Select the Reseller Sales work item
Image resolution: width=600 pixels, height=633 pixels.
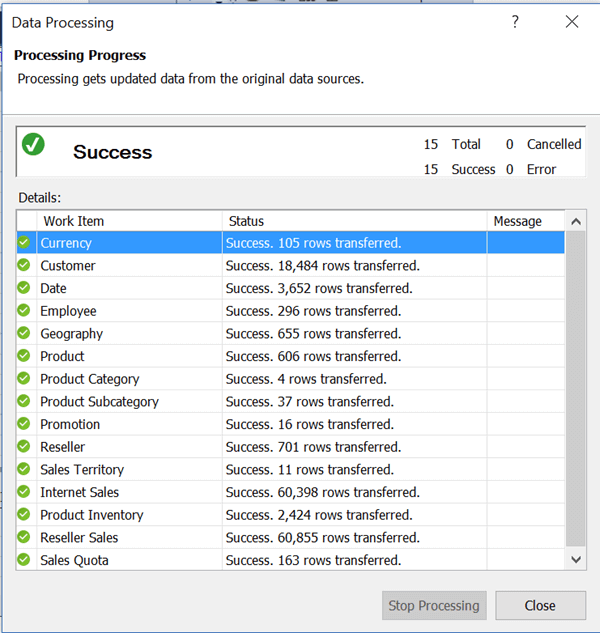tap(291, 537)
